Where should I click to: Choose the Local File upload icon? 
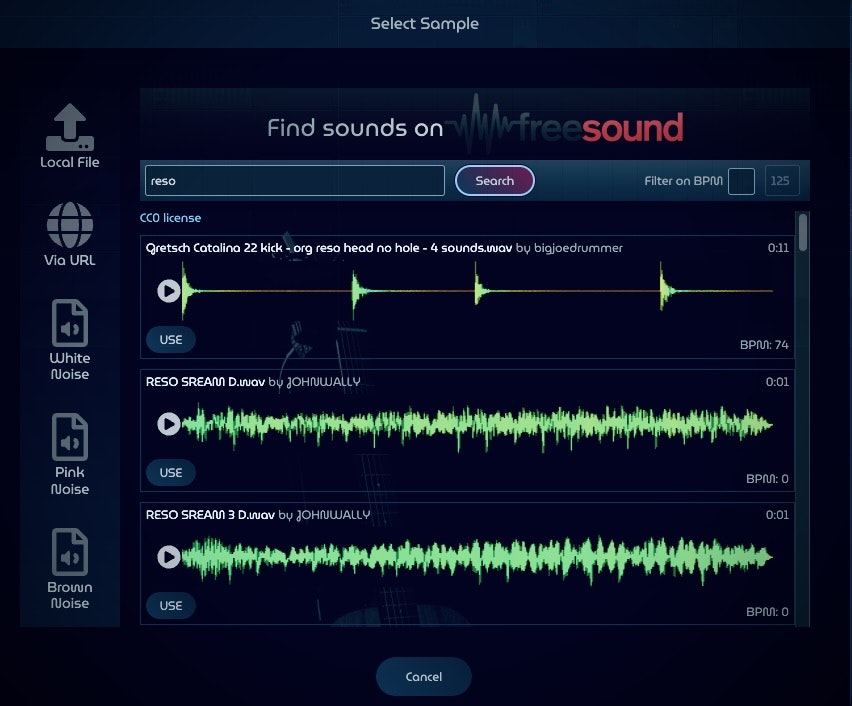click(x=70, y=127)
